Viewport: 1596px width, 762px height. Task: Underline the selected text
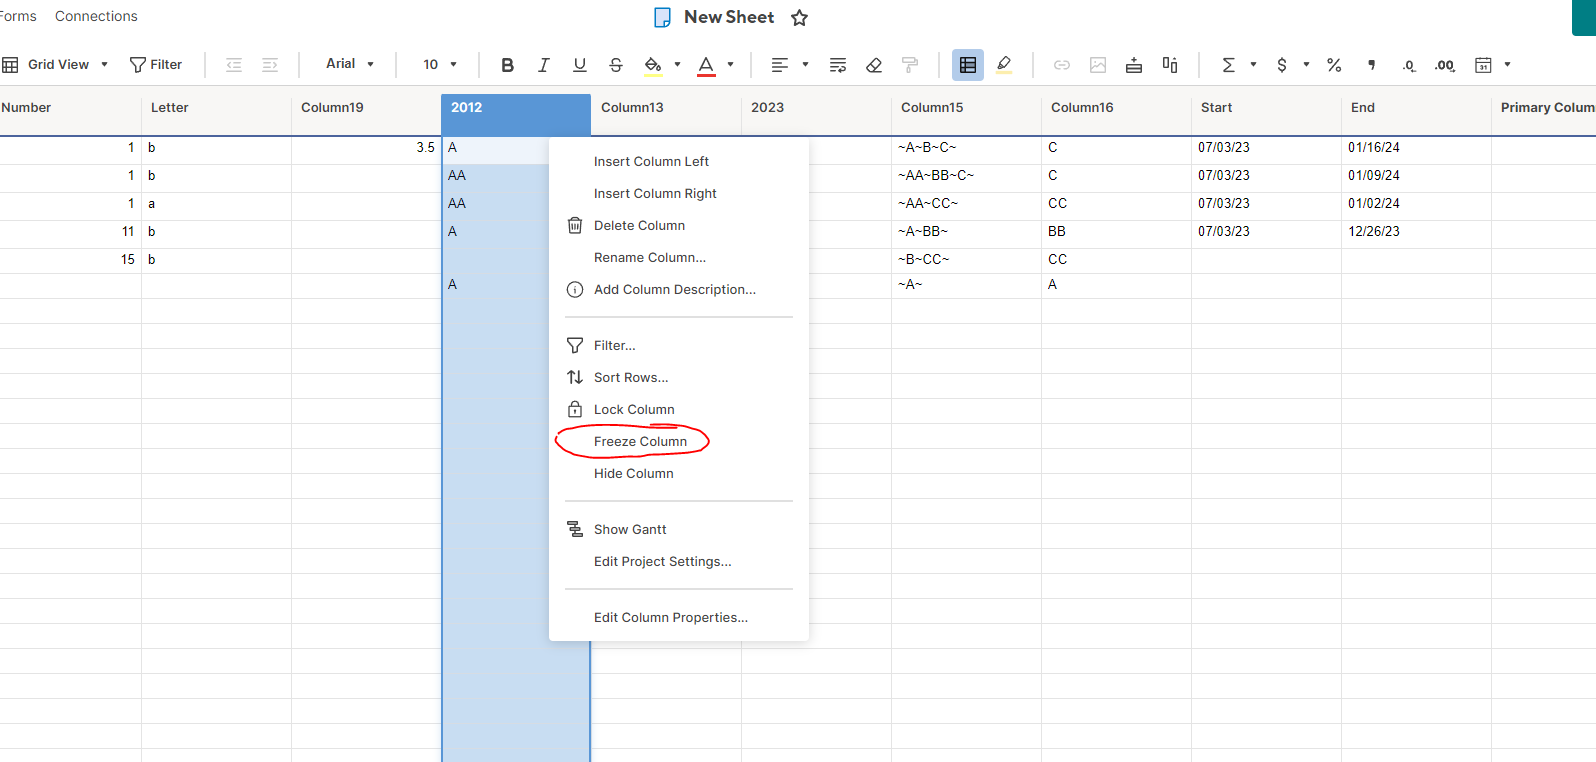[x=579, y=65]
